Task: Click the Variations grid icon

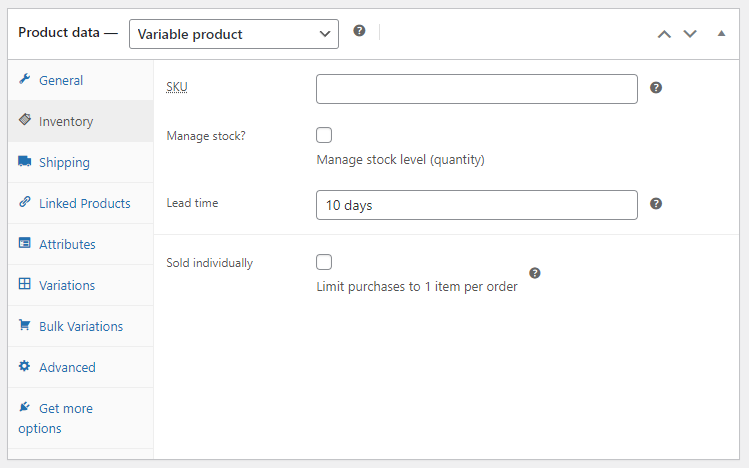Action: [25, 284]
